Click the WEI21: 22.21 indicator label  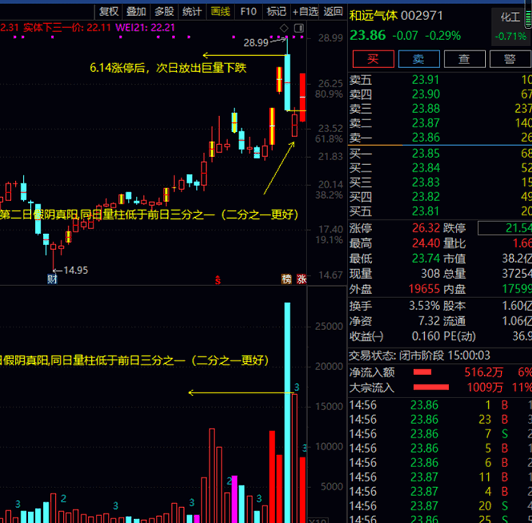pos(145,28)
